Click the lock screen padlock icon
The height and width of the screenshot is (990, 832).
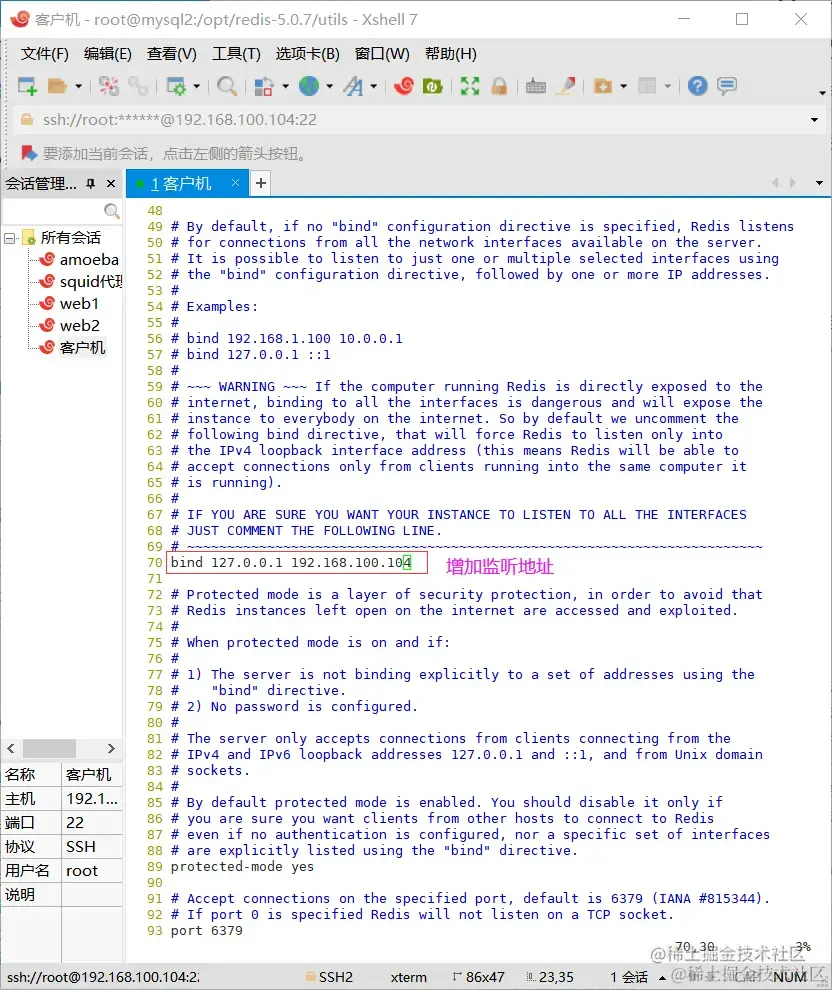click(x=499, y=86)
